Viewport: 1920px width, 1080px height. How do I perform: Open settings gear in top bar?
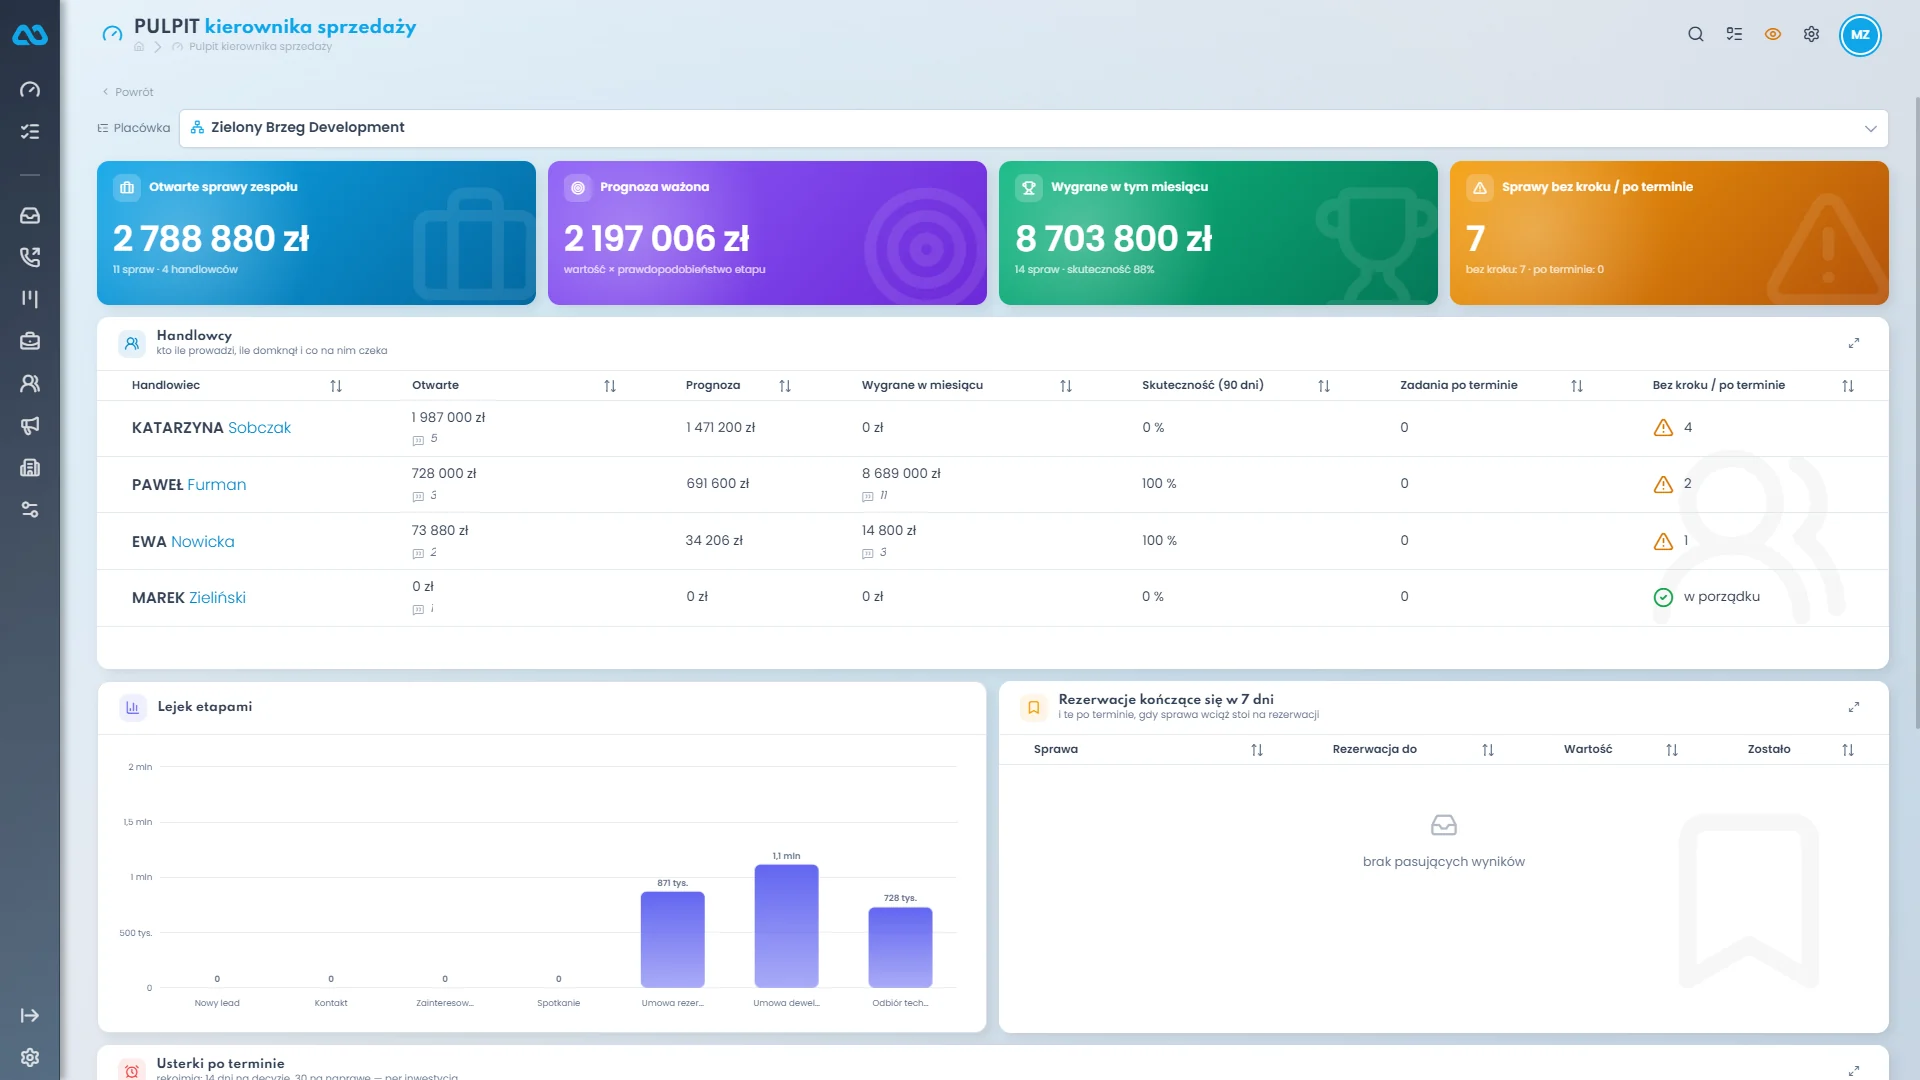1811,34
